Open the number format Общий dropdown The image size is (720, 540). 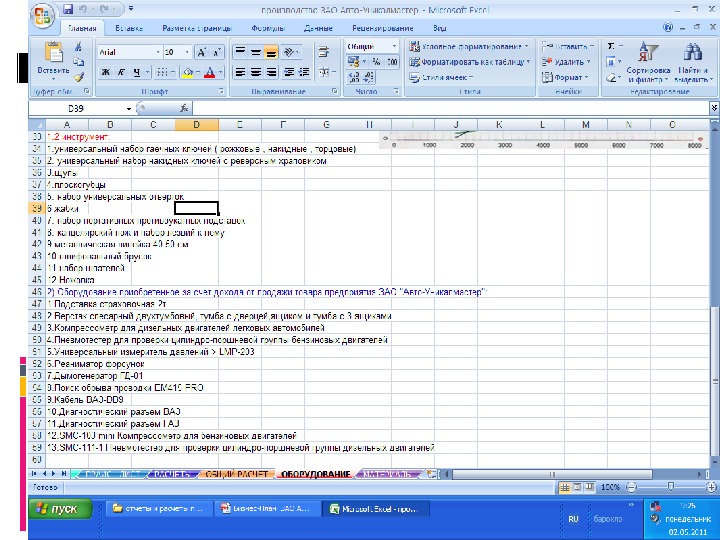click(394, 46)
